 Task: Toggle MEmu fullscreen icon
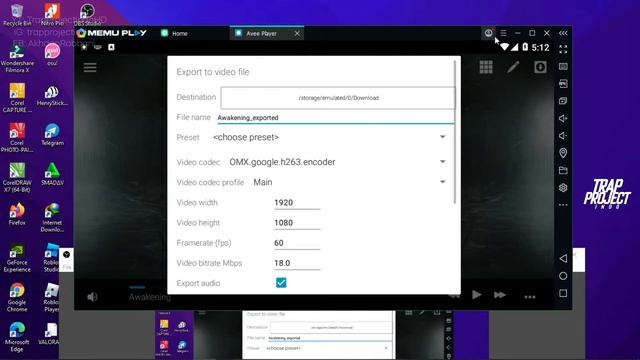pos(563,49)
